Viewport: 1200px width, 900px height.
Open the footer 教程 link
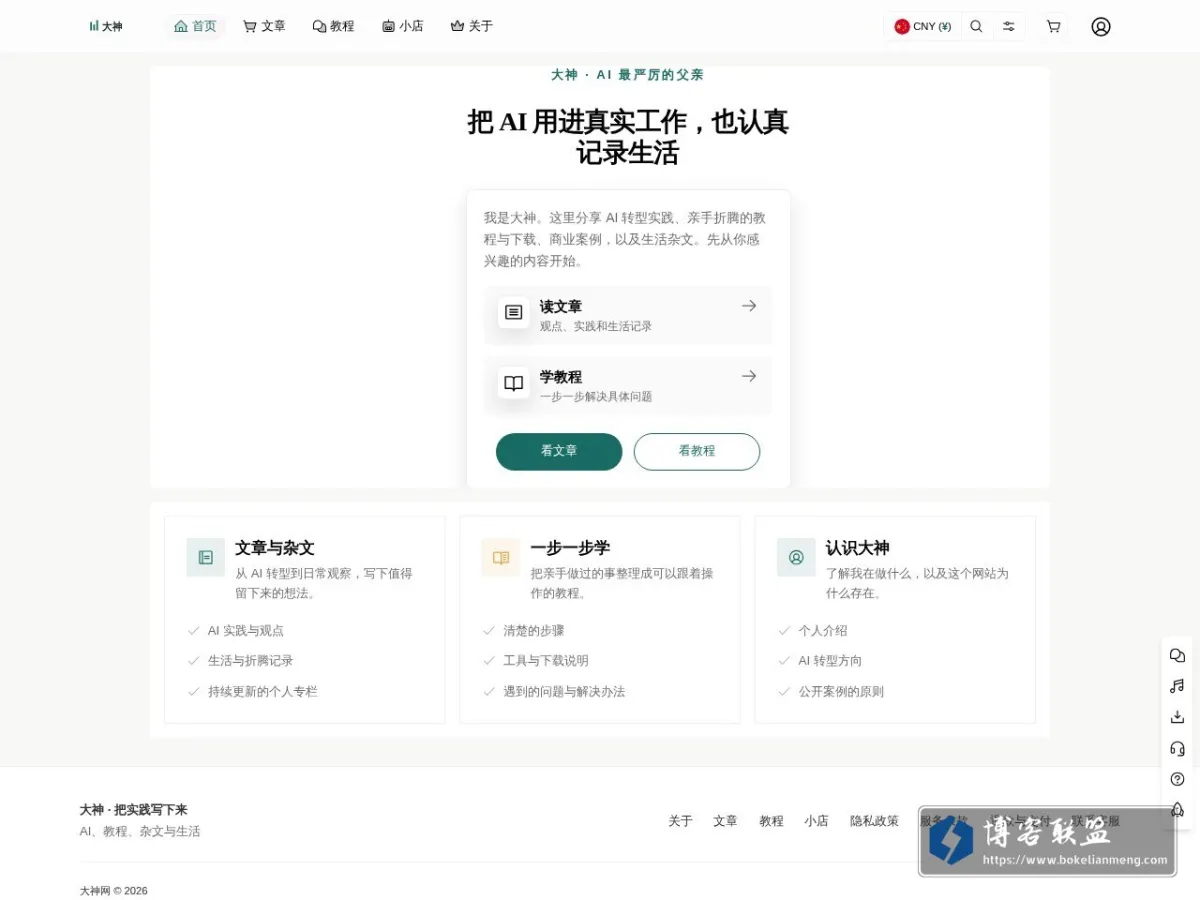pyautogui.click(x=771, y=821)
